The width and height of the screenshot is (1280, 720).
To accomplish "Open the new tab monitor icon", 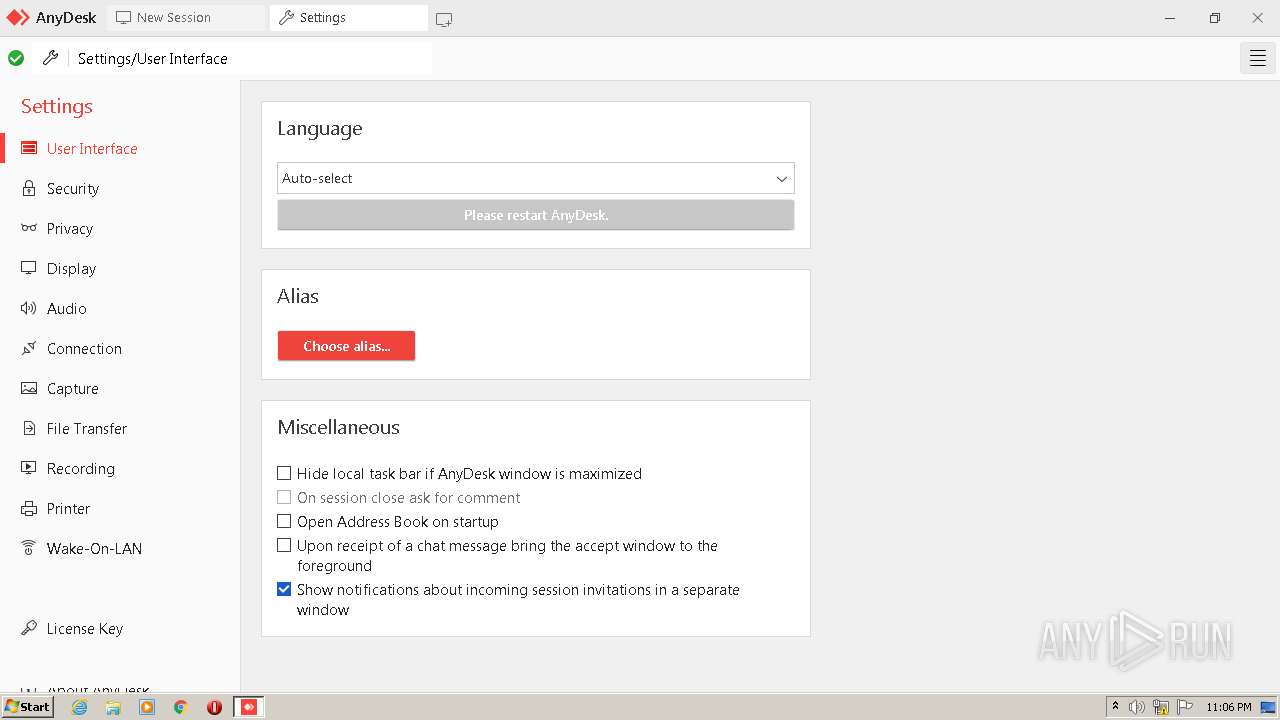I will click(x=444, y=19).
